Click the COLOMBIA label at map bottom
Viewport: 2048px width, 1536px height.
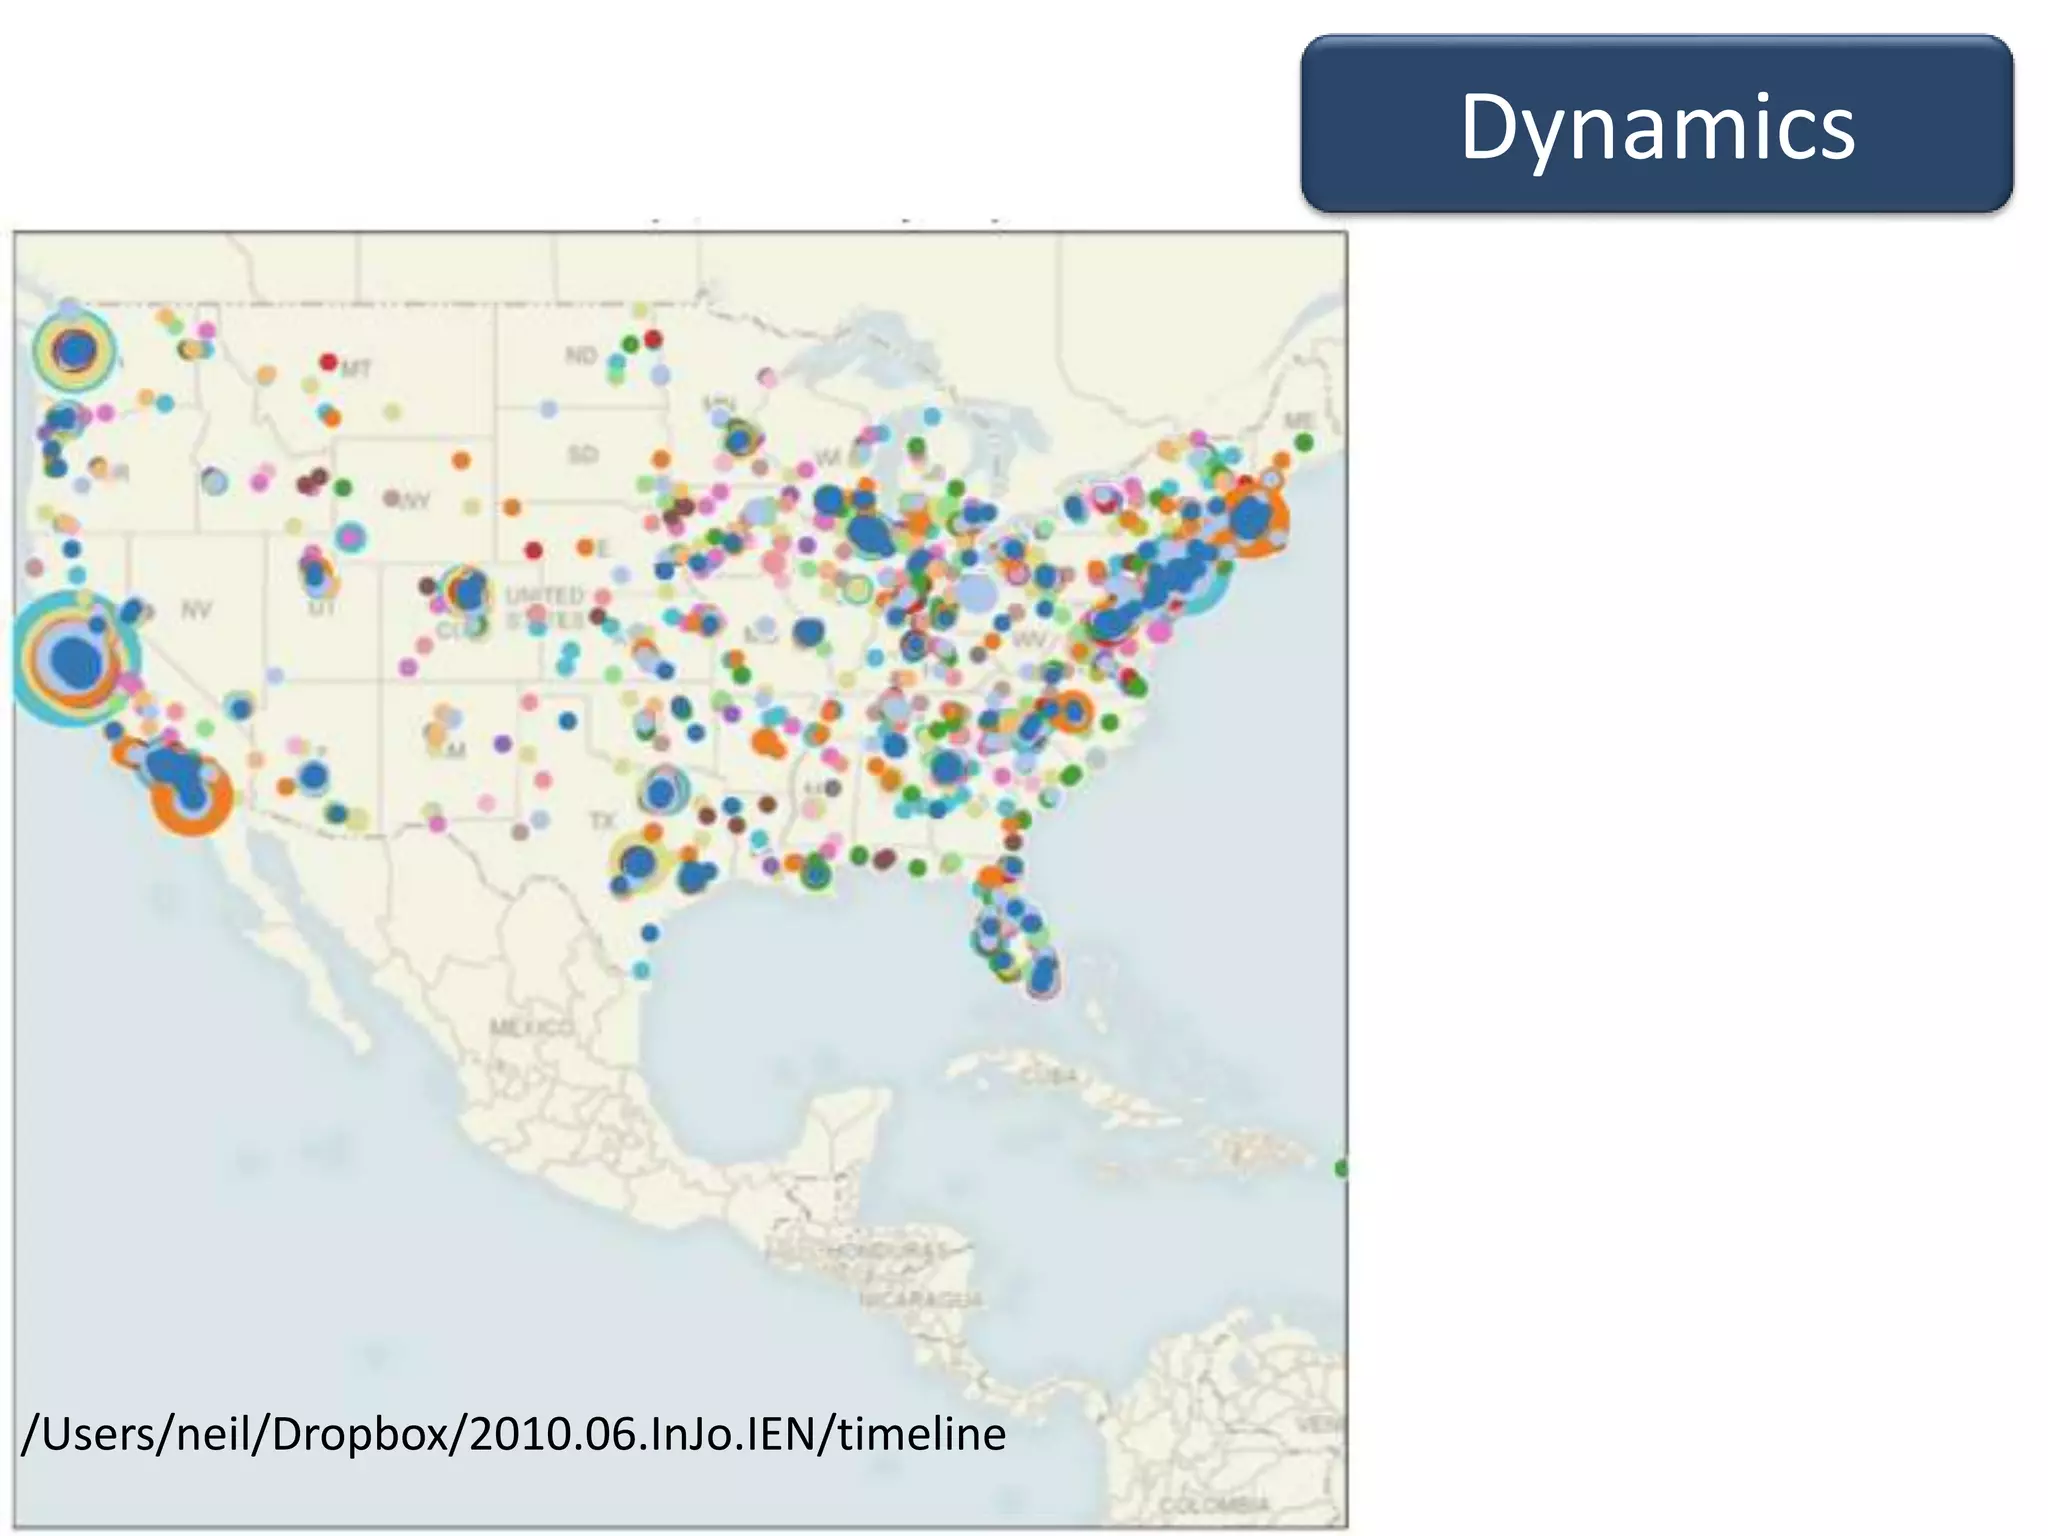pyautogui.click(x=1214, y=1504)
